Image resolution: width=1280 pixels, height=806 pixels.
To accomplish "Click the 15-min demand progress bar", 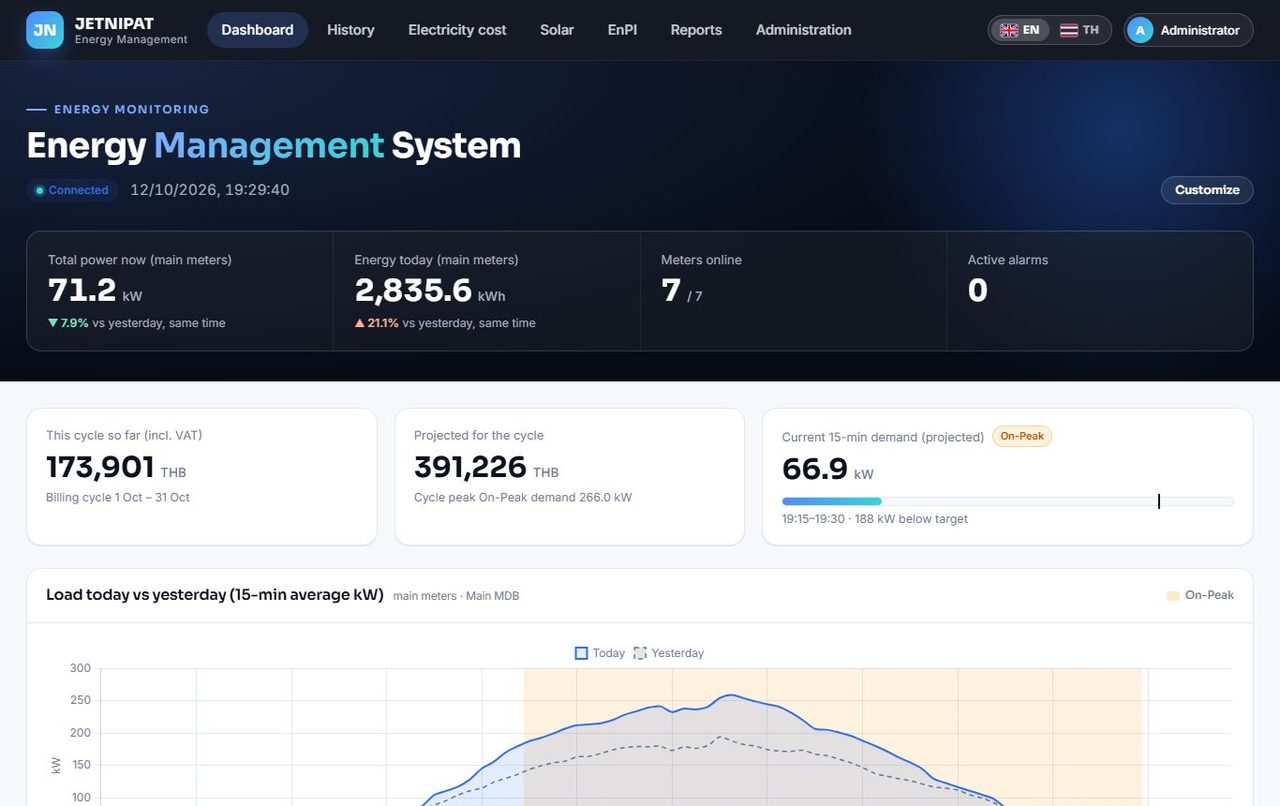I will [x=1007, y=501].
